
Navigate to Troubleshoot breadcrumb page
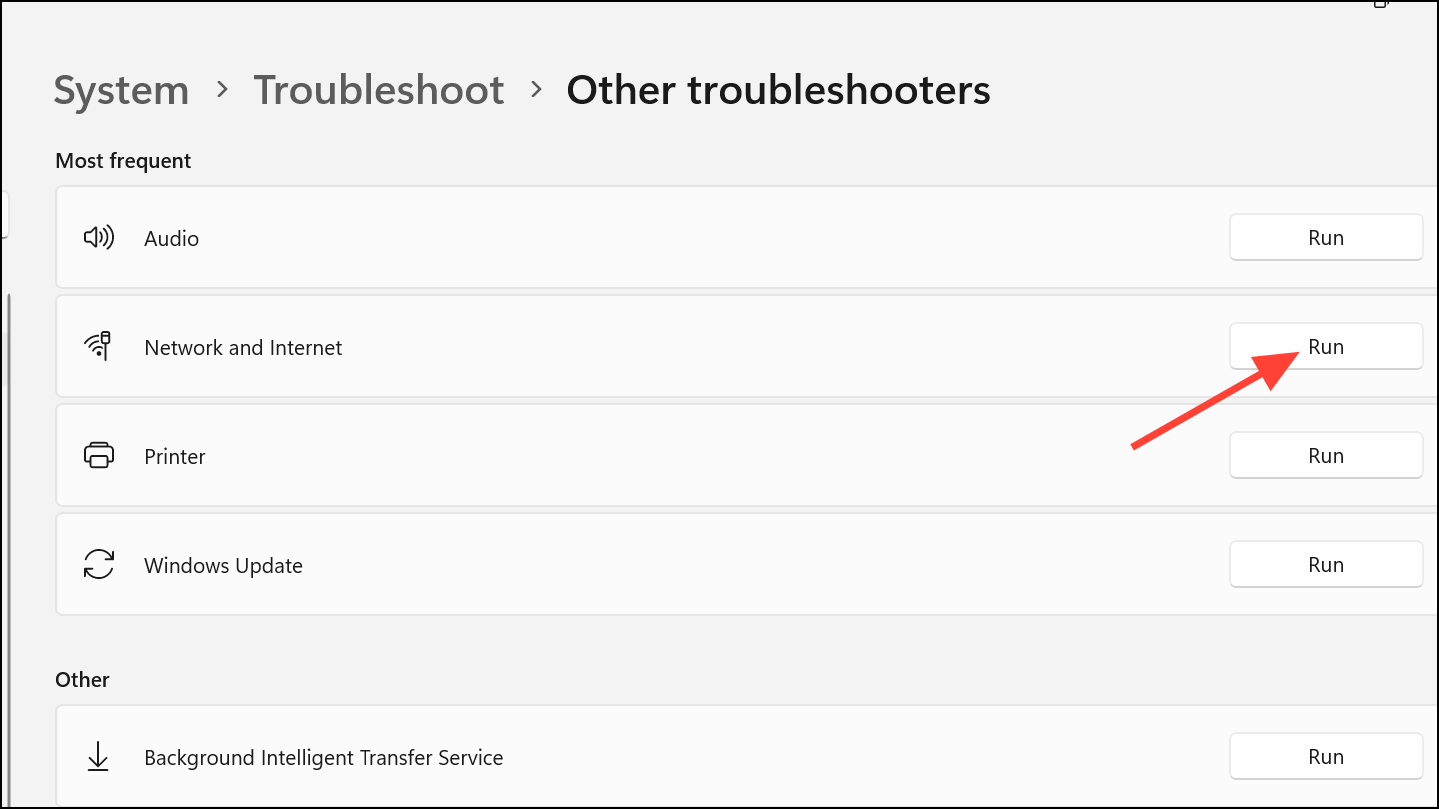click(x=378, y=90)
